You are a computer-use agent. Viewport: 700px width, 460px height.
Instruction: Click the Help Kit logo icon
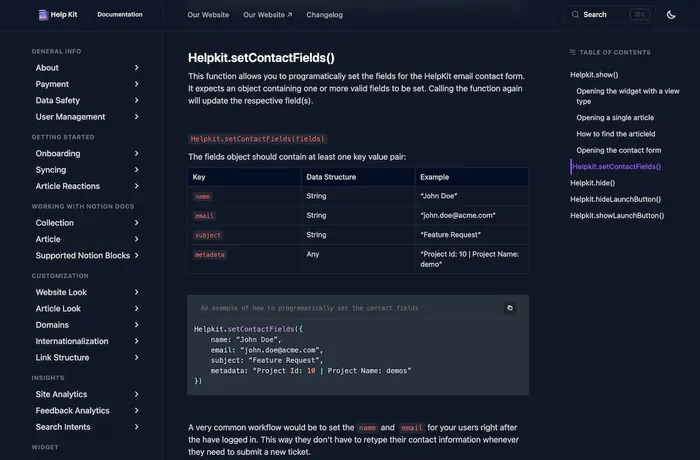tap(42, 15)
